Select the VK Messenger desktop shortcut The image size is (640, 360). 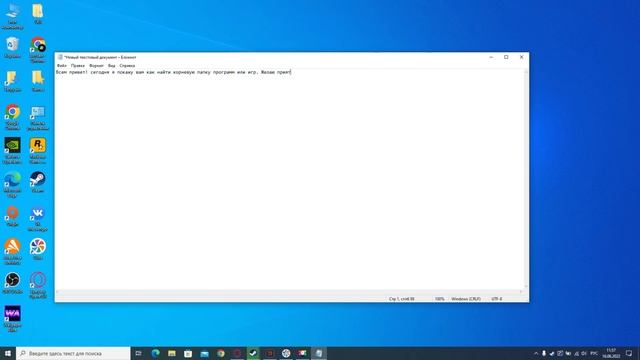coord(38,218)
